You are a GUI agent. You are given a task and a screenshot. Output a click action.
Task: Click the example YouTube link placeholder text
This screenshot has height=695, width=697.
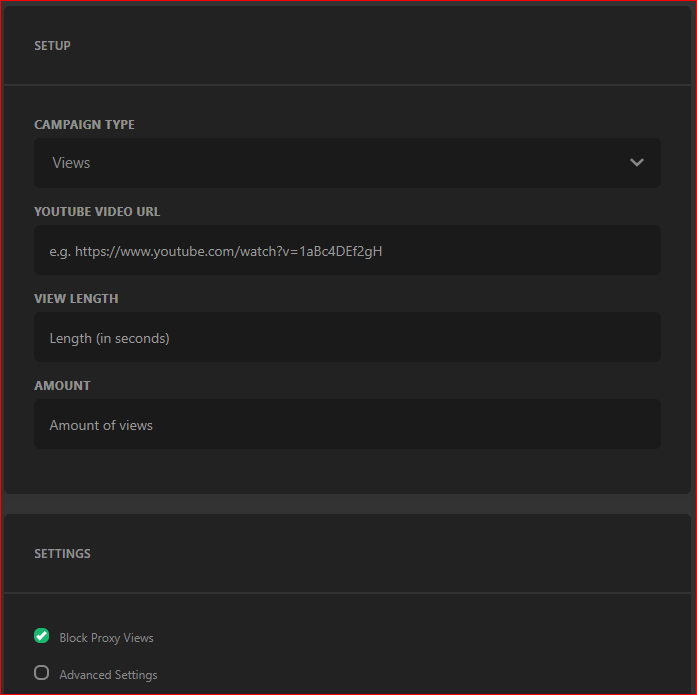[216, 251]
